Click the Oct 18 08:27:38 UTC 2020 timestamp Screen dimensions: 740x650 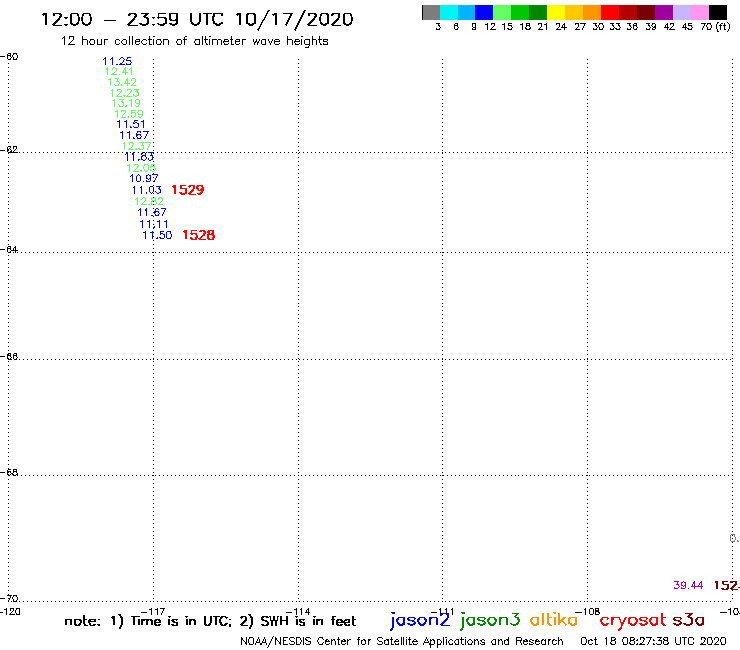[653, 641]
